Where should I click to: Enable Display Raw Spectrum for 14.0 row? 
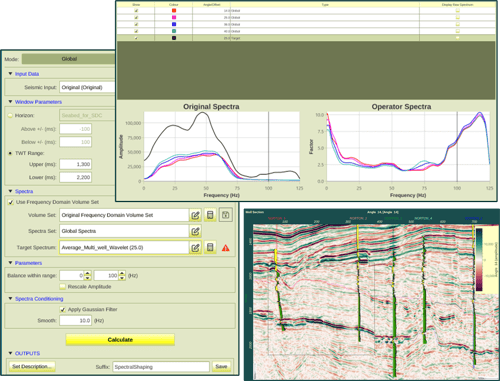click(458, 11)
